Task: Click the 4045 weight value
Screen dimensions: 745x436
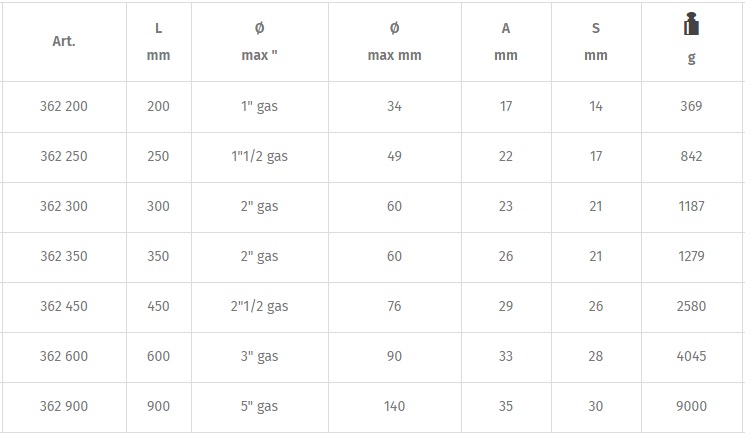Action: pyautogui.click(x=691, y=356)
